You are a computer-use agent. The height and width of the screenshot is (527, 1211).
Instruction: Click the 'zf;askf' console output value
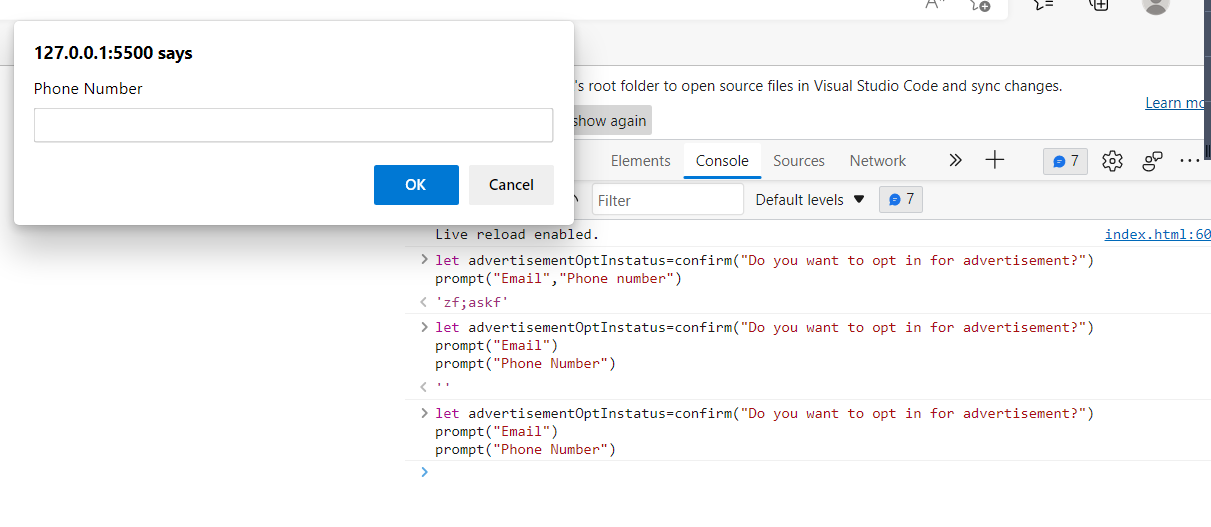(472, 301)
